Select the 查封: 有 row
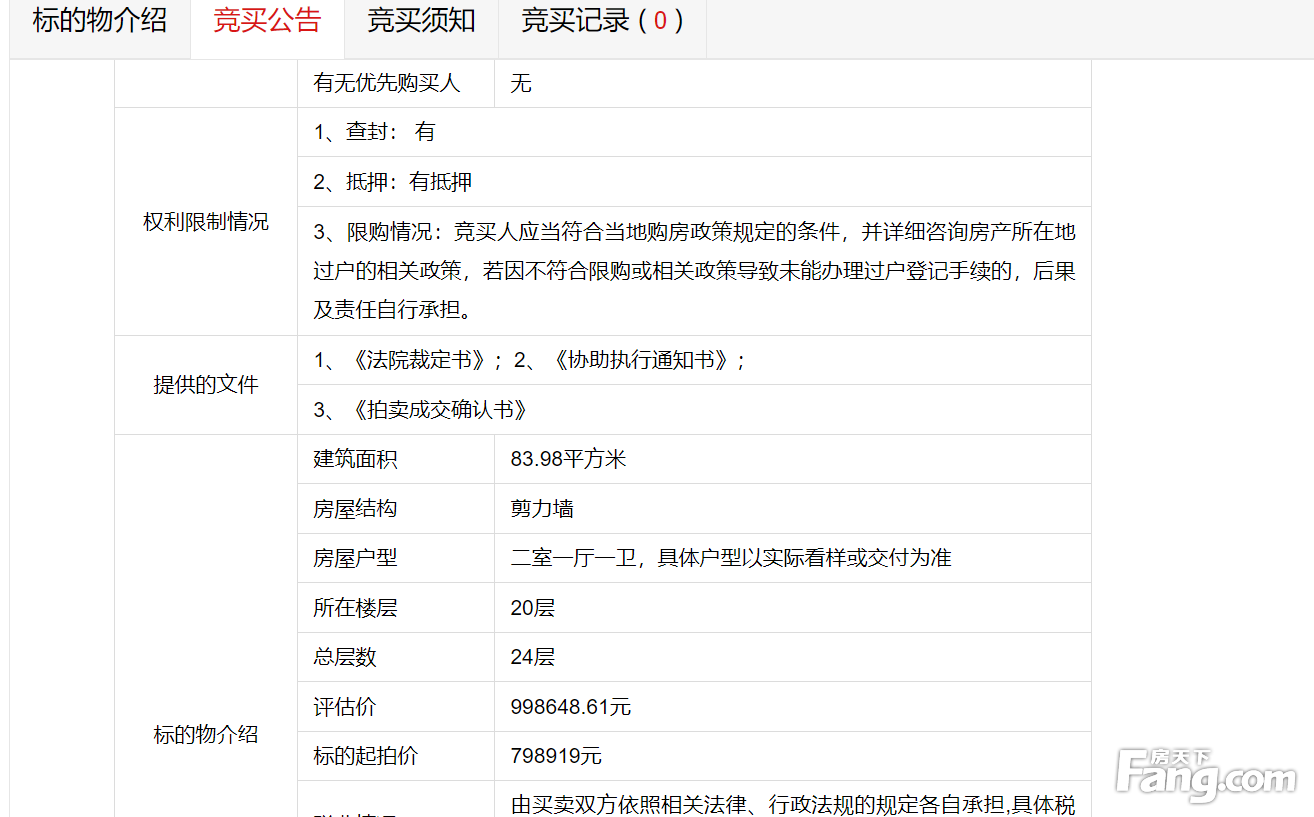This screenshot has width=1314, height=817. tap(375, 132)
